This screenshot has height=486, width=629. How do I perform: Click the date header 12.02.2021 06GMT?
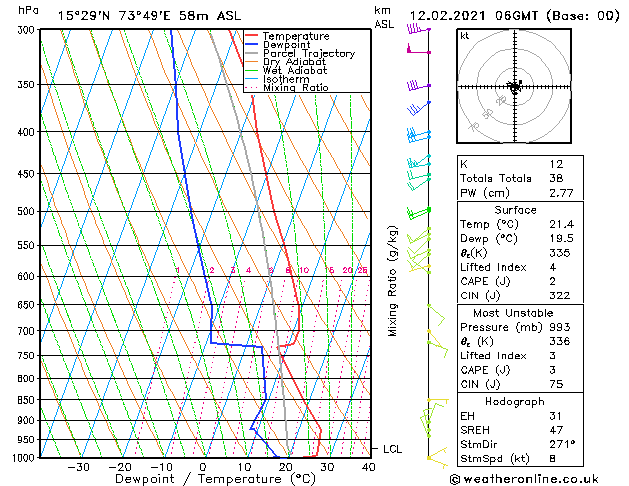point(474,16)
